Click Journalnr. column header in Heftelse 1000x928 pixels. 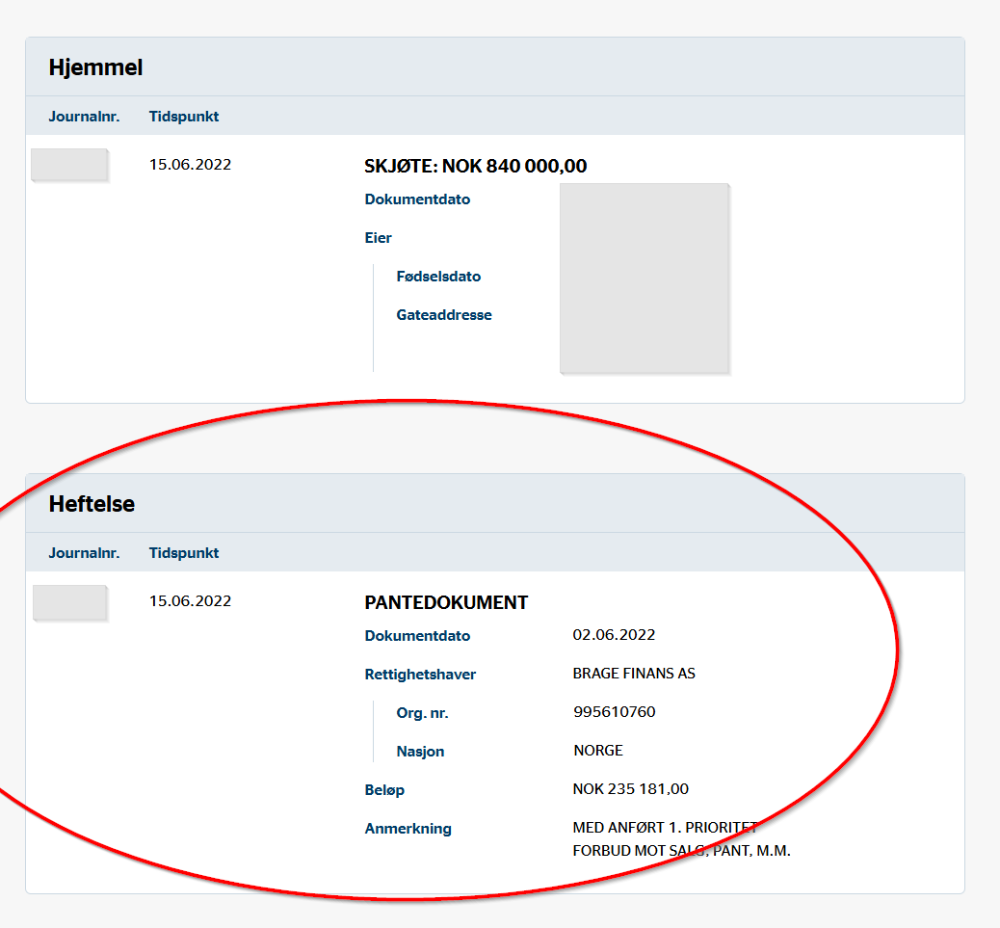point(84,553)
